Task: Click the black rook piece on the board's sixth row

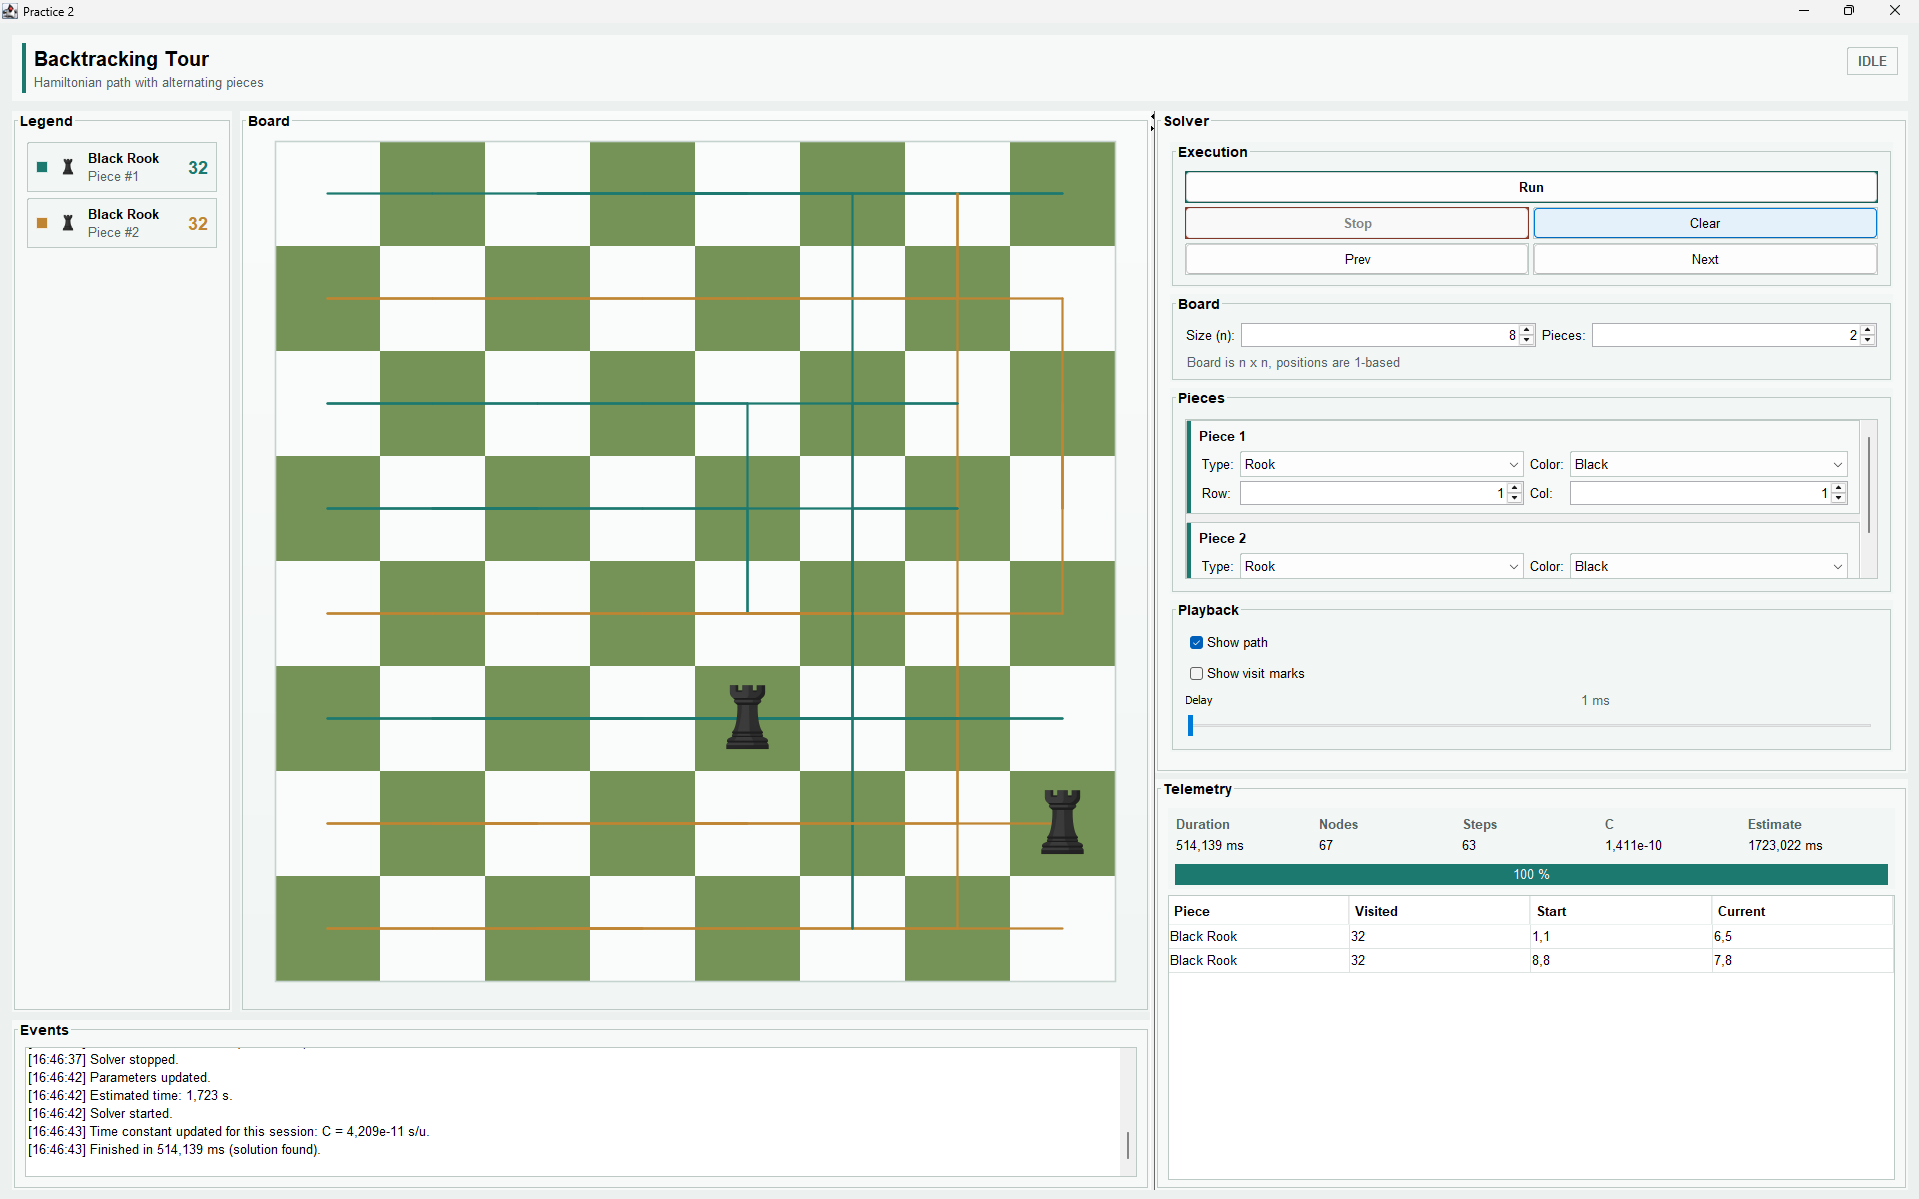Action: point(747,717)
